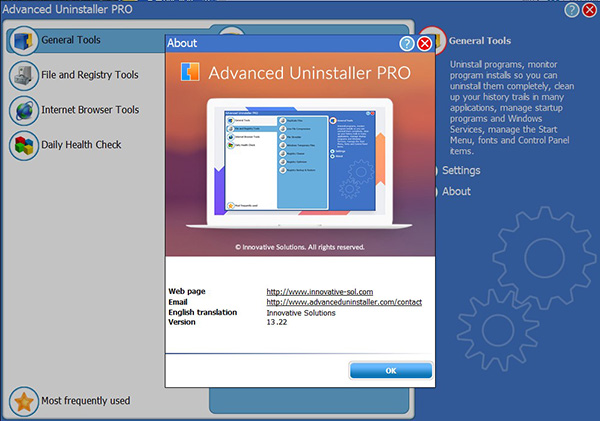Click the Web page label
The image size is (600, 421).
(187, 291)
